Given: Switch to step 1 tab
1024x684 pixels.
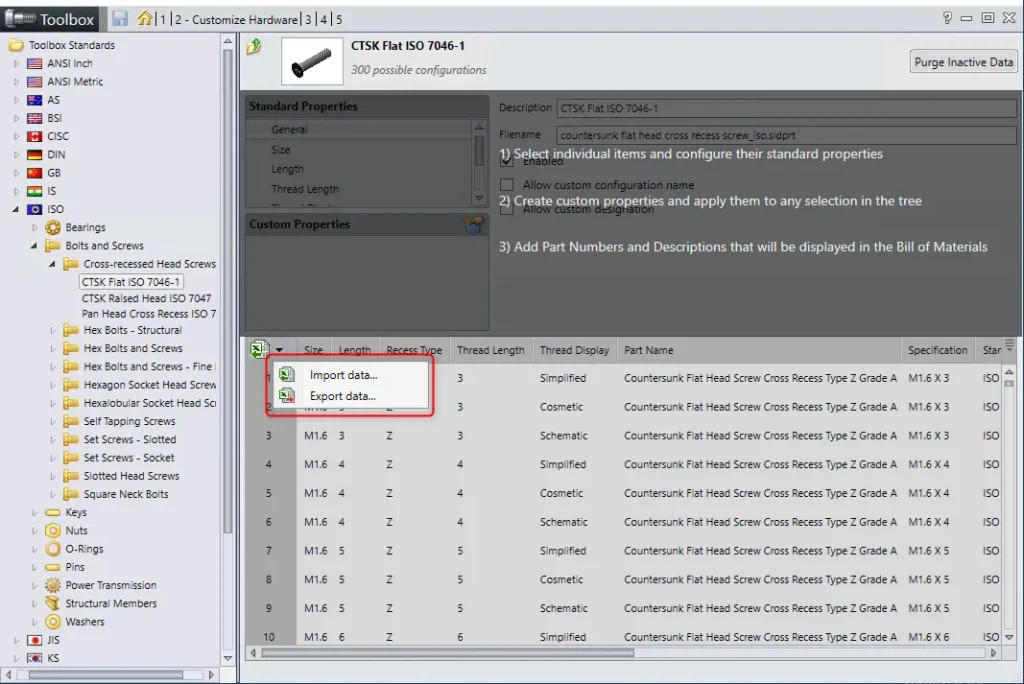Looking at the screenshot, I should click(163, 20).
